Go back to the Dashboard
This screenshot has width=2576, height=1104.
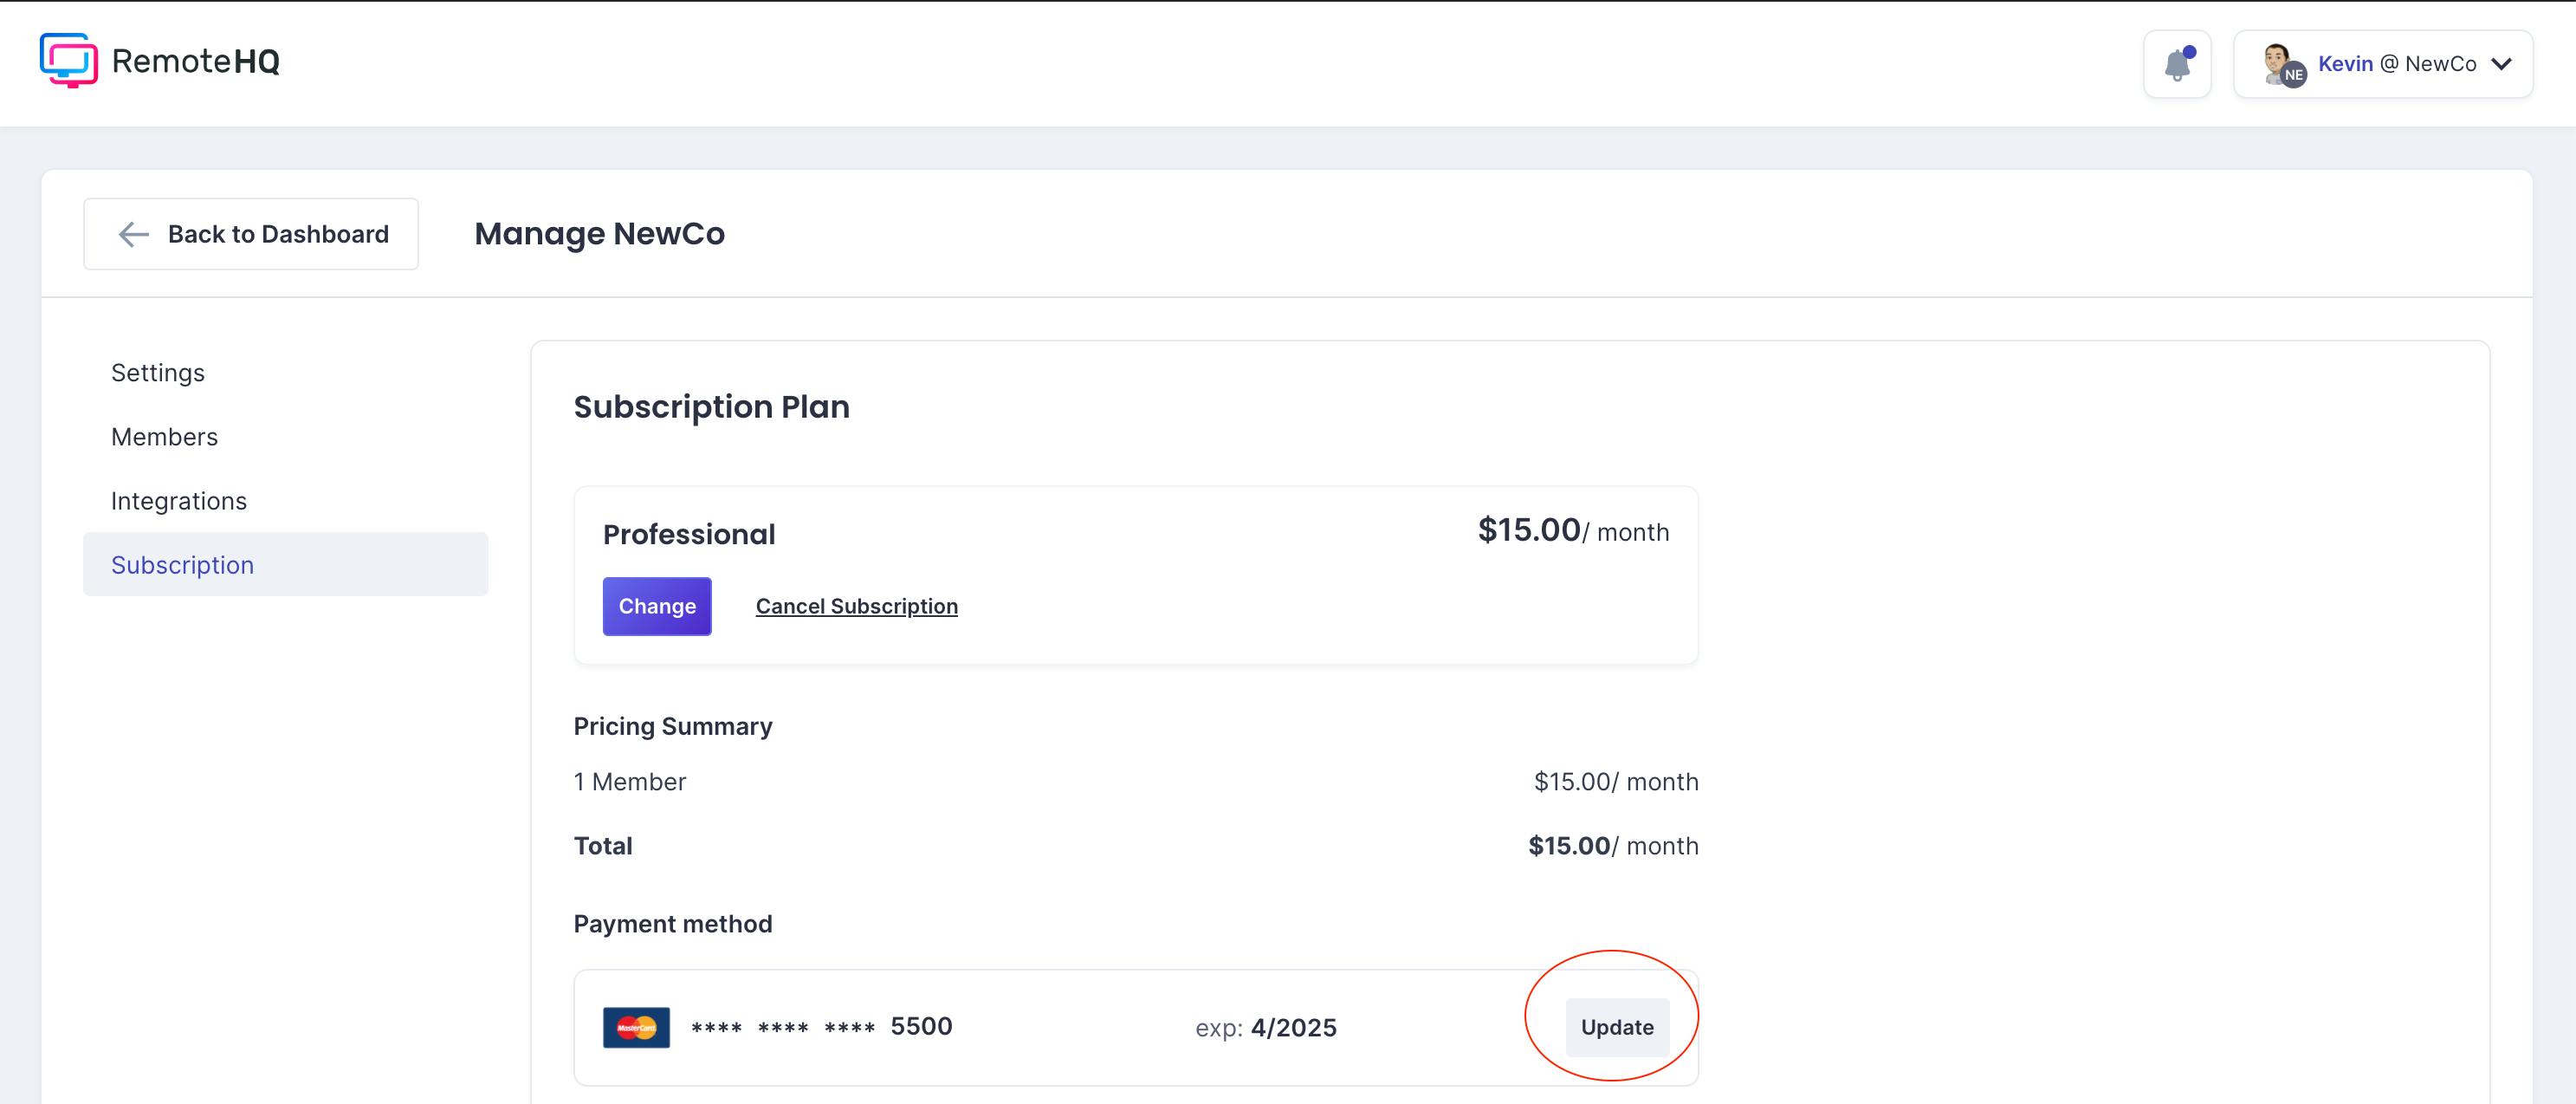click(251, 234)
